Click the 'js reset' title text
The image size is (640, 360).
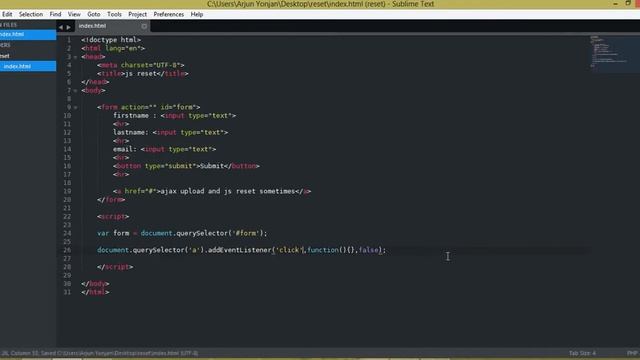point(142,74)
